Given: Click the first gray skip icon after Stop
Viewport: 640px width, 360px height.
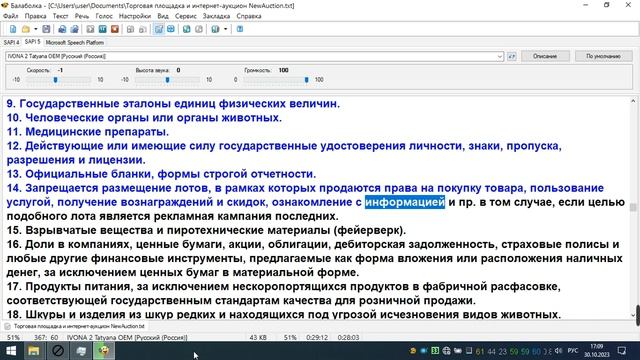Looking at the screenshot, I should 130,29.
